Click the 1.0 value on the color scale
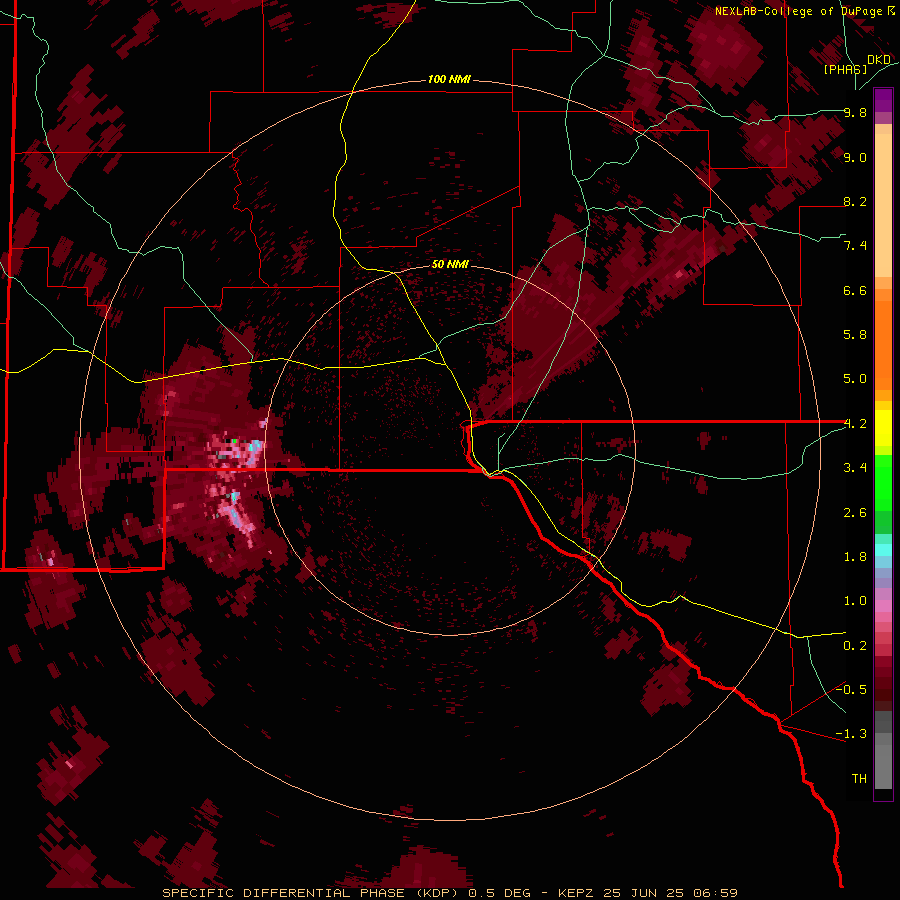 click(855, 601)
